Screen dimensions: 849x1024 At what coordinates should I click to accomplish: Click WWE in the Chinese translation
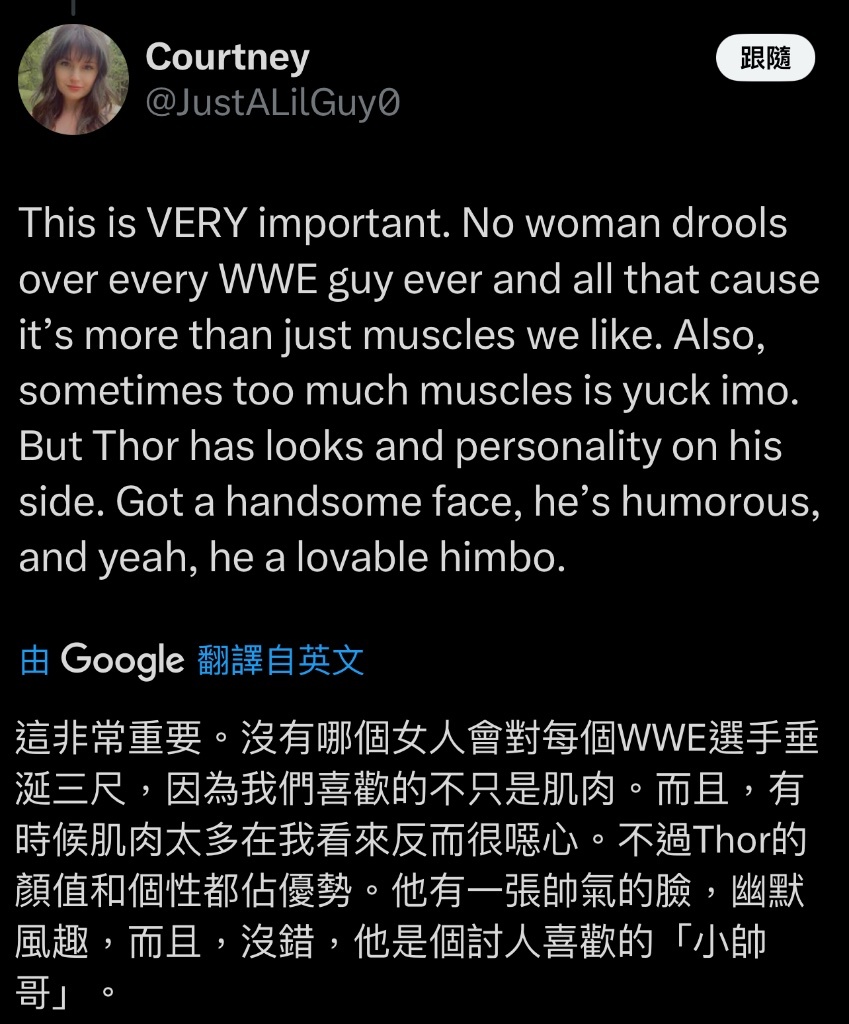point(662,739)
